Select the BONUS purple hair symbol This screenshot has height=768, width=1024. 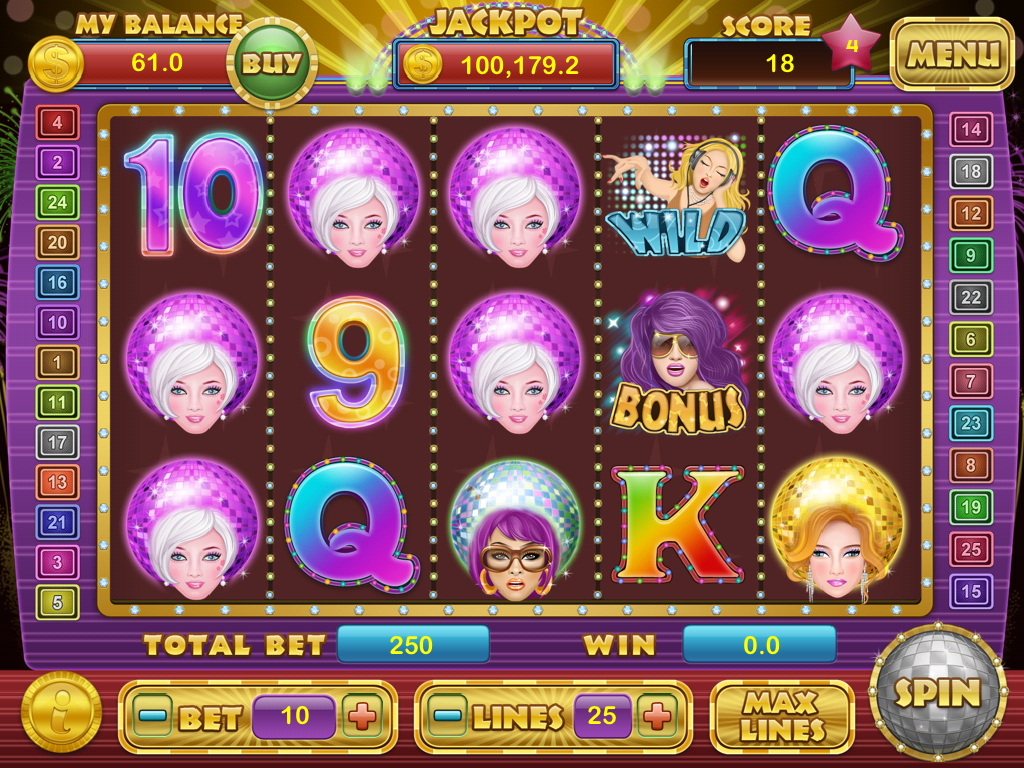[677, 364]
